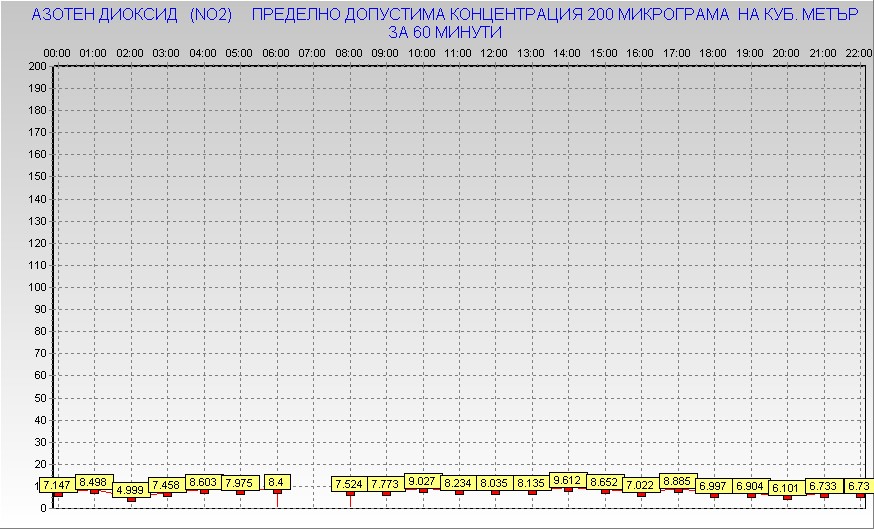The width and height of the screenshot is (874, 529).
Task: Select the 8.135 value label
Action: 532,483
